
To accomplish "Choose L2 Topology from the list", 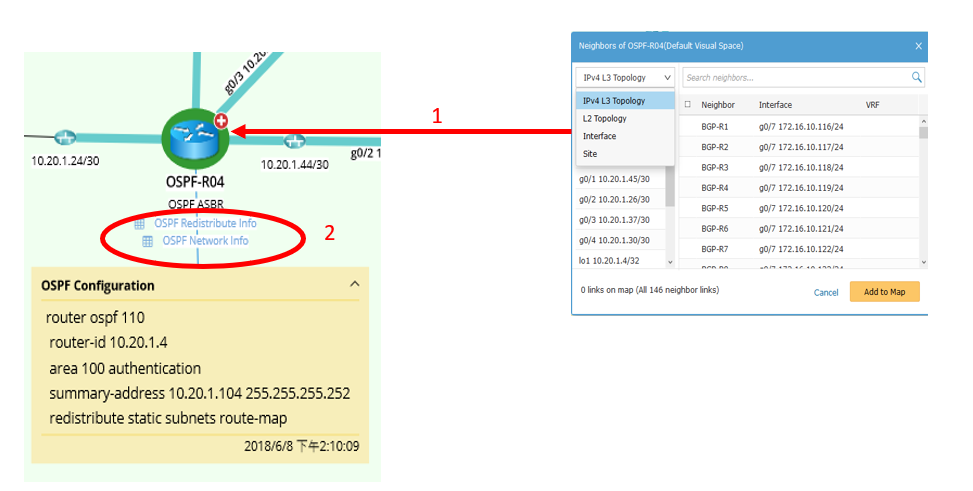I will (x=625, y=118).
